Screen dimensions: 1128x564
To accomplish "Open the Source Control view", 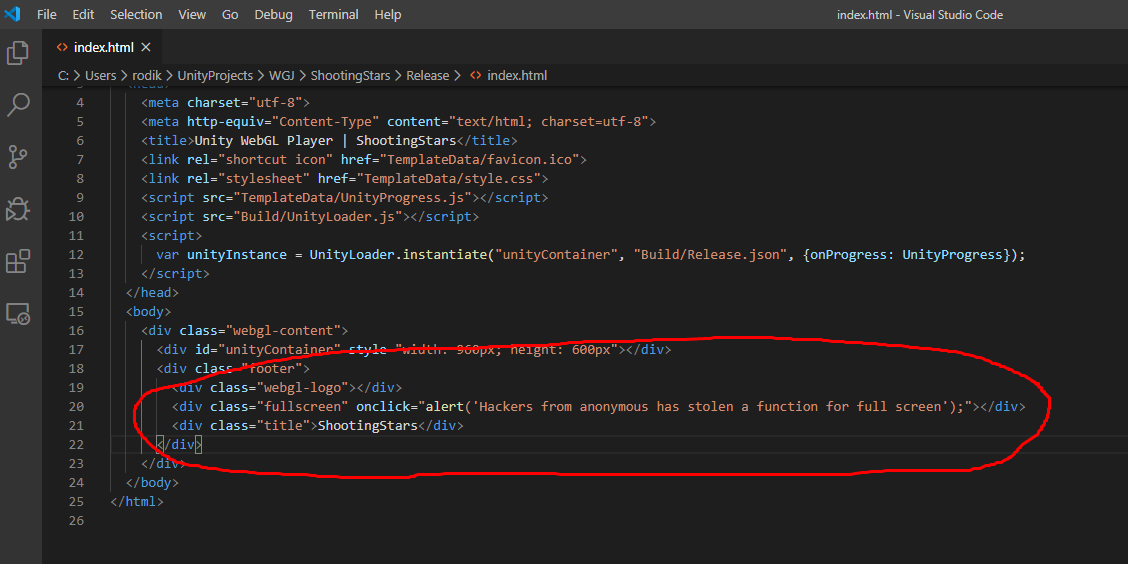I will [x=17, y=156].
